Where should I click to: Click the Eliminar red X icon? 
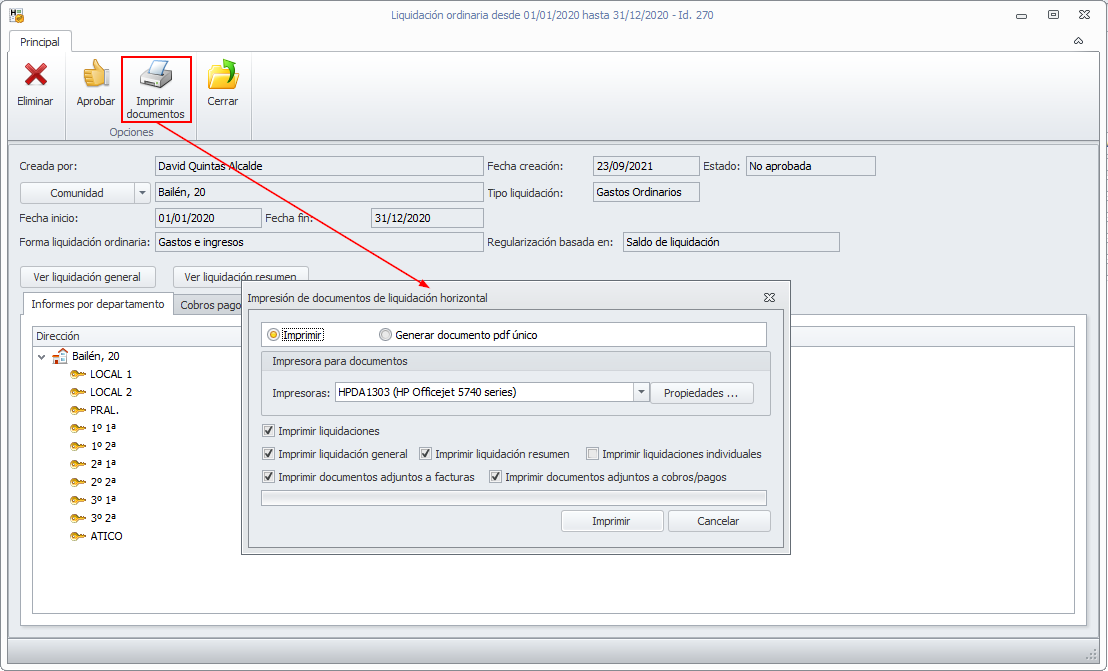tap(35, 75)
